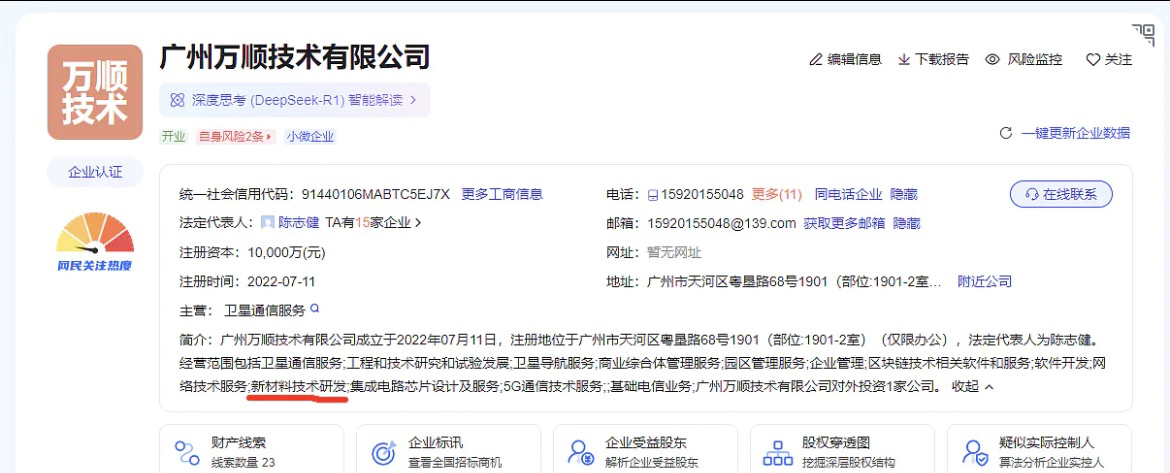
Task: Click 获取更多邮箱 link
Action: [x=844, y=222]
